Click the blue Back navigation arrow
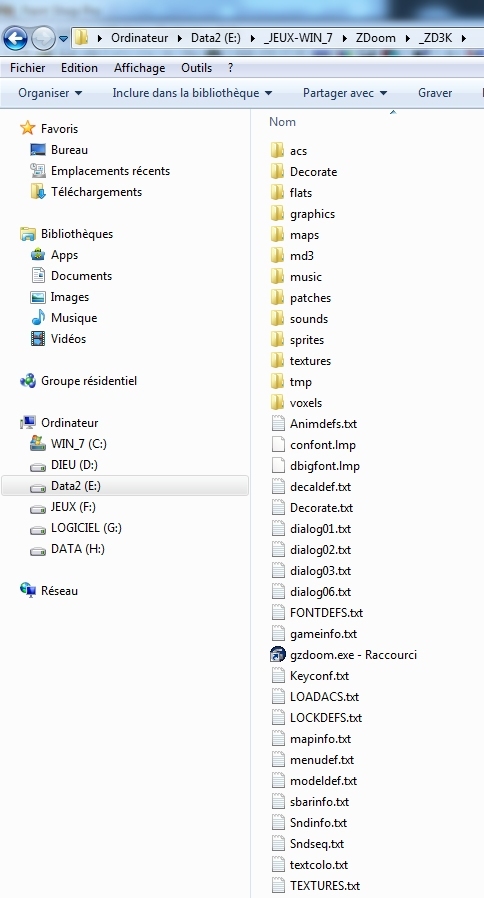This screenshot has width=484, height=898. [15, 39]
